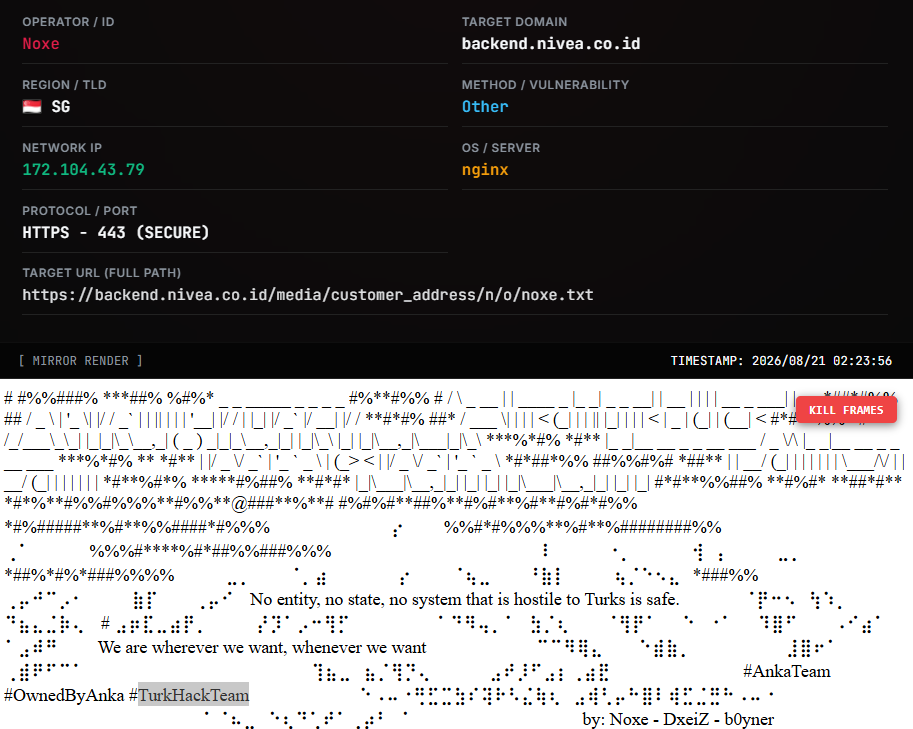Click the server value nginx

point(485,170)
